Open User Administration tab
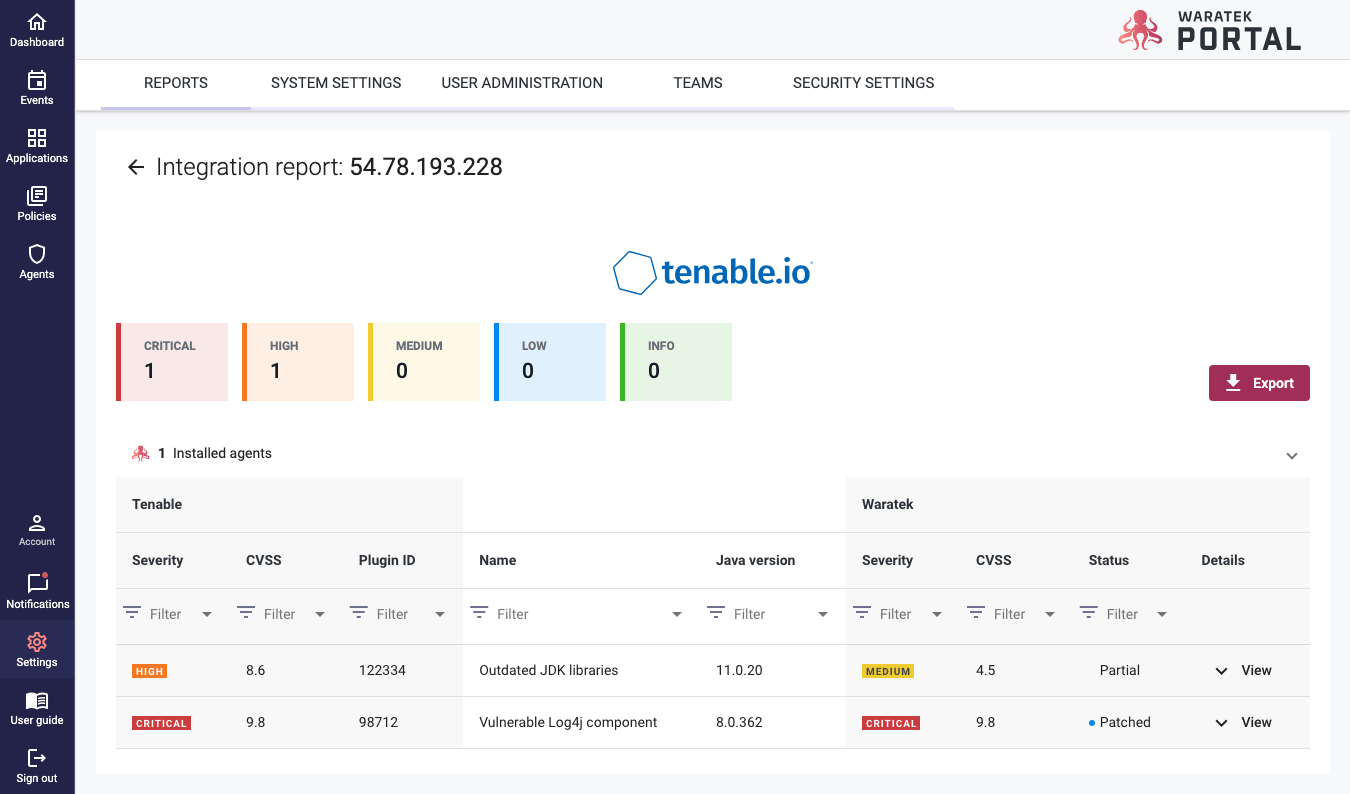This screenshot has width=1350, height=794. pos(522,83)
